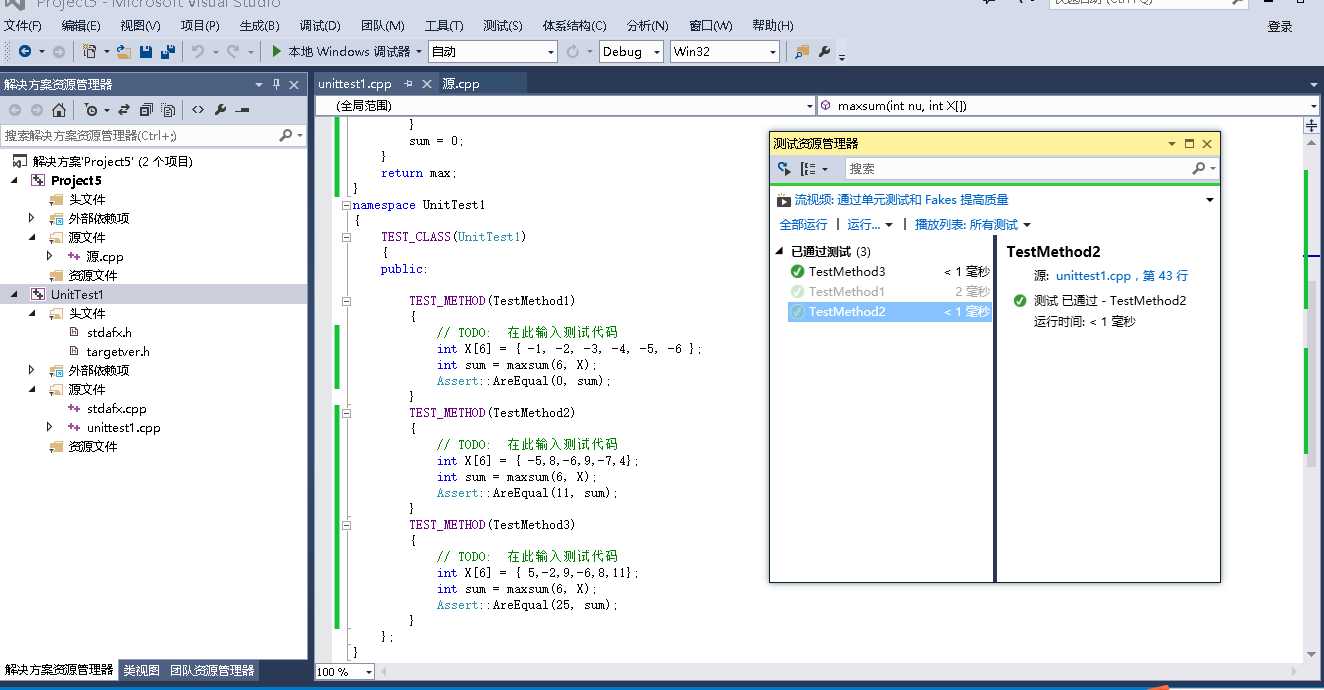Open the 调试(D) menu
This screenshot has width=1324, height=690.
pos(319,26)
